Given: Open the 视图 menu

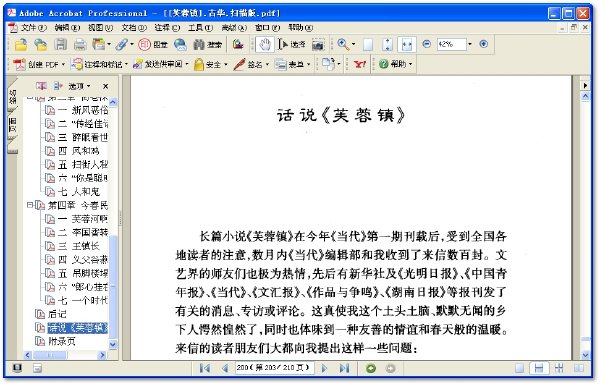Looking at the screenshot, I should tap(100, 28).
